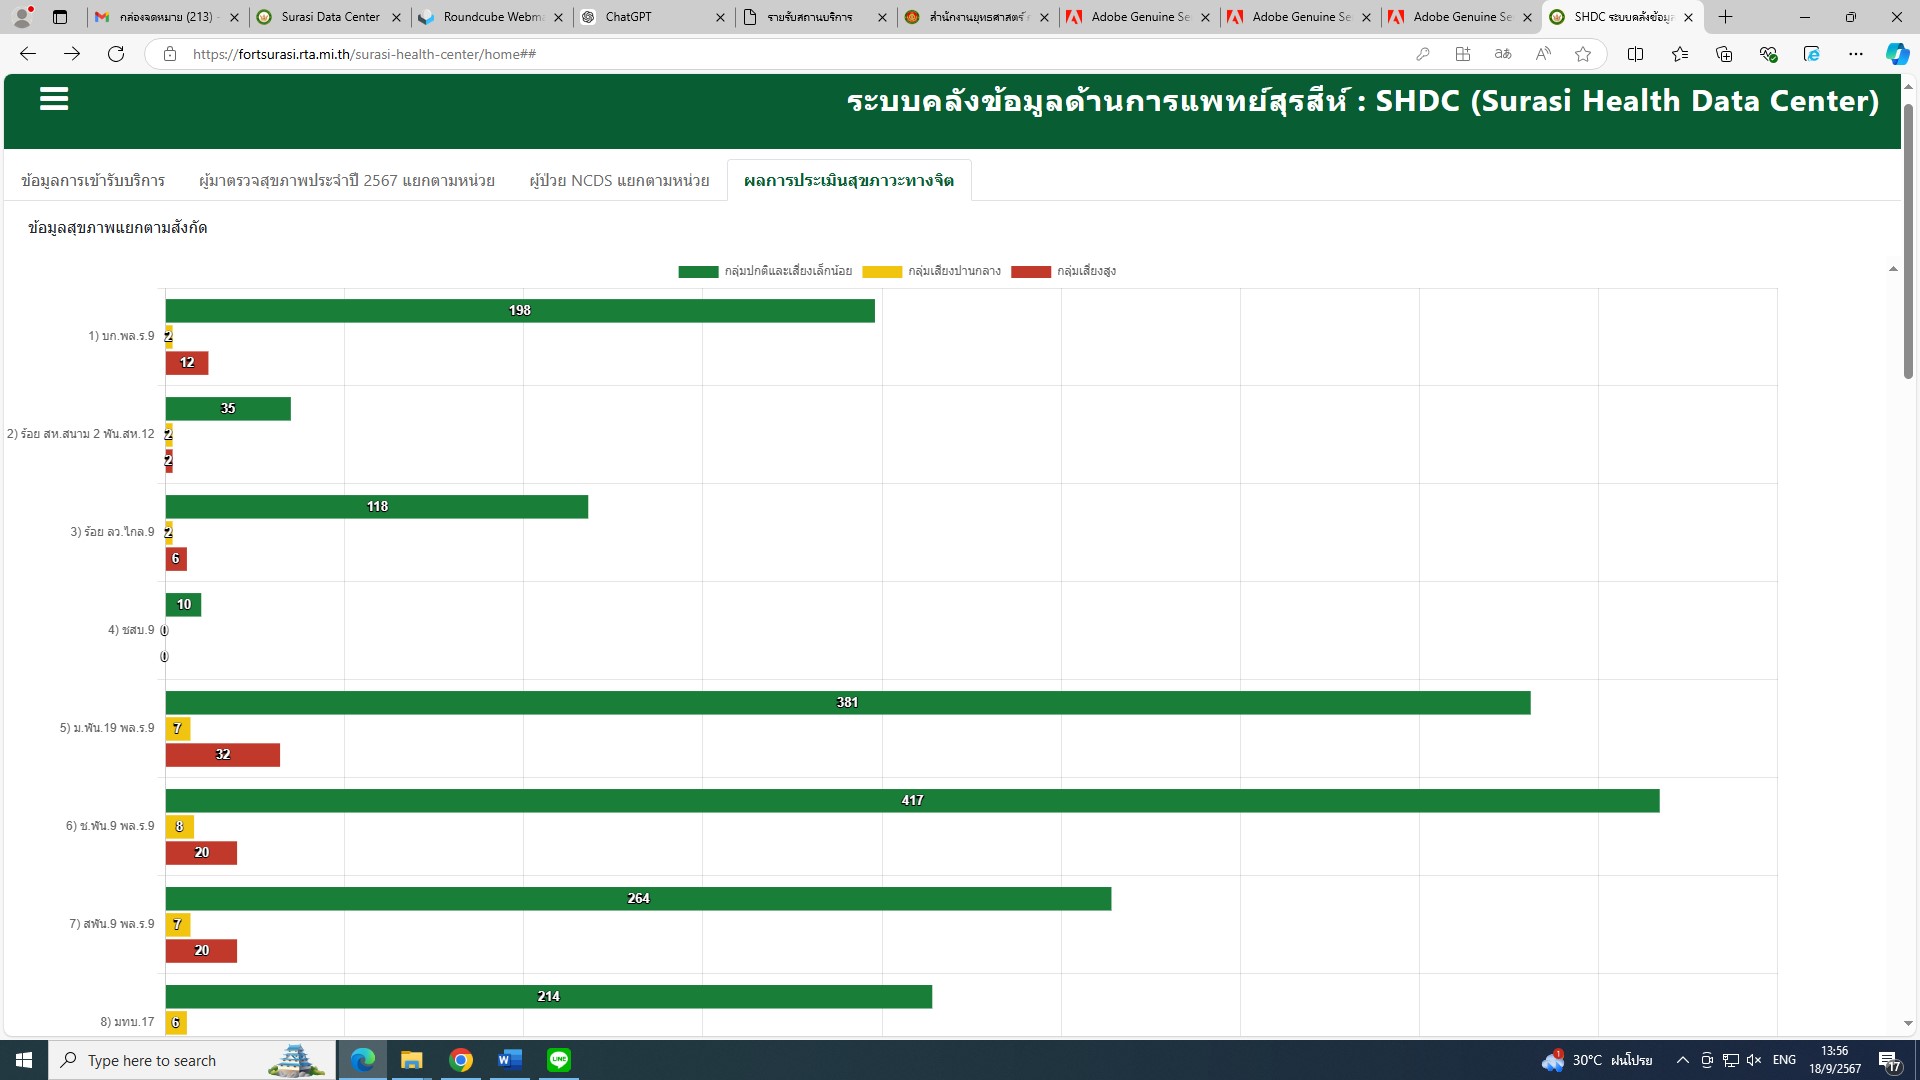
Task: Open the Copilot icon in Edge
Action: [x=1896, y=54]
